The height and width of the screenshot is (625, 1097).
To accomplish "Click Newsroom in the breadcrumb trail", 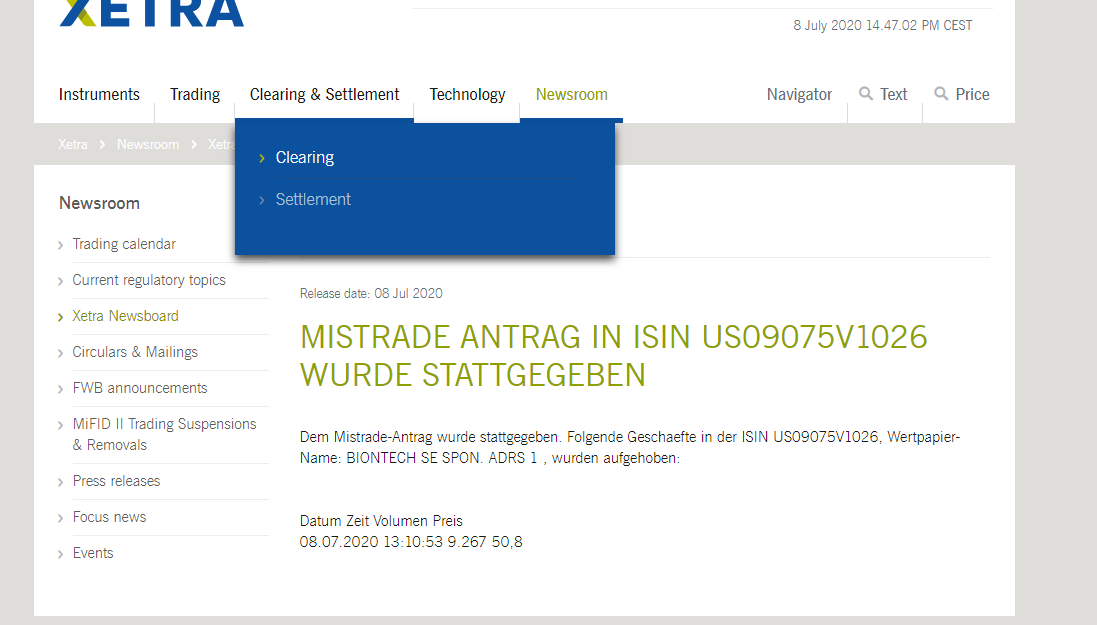I will pos(148,144).
